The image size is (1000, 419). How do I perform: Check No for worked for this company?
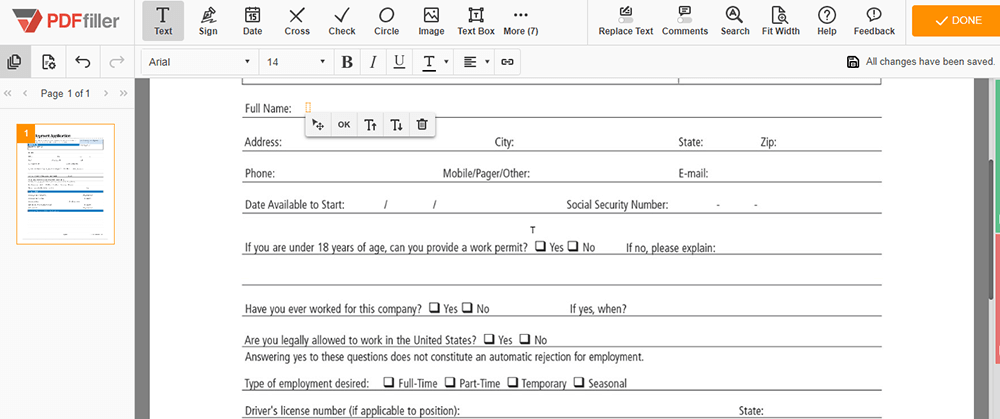coord(468,308)
